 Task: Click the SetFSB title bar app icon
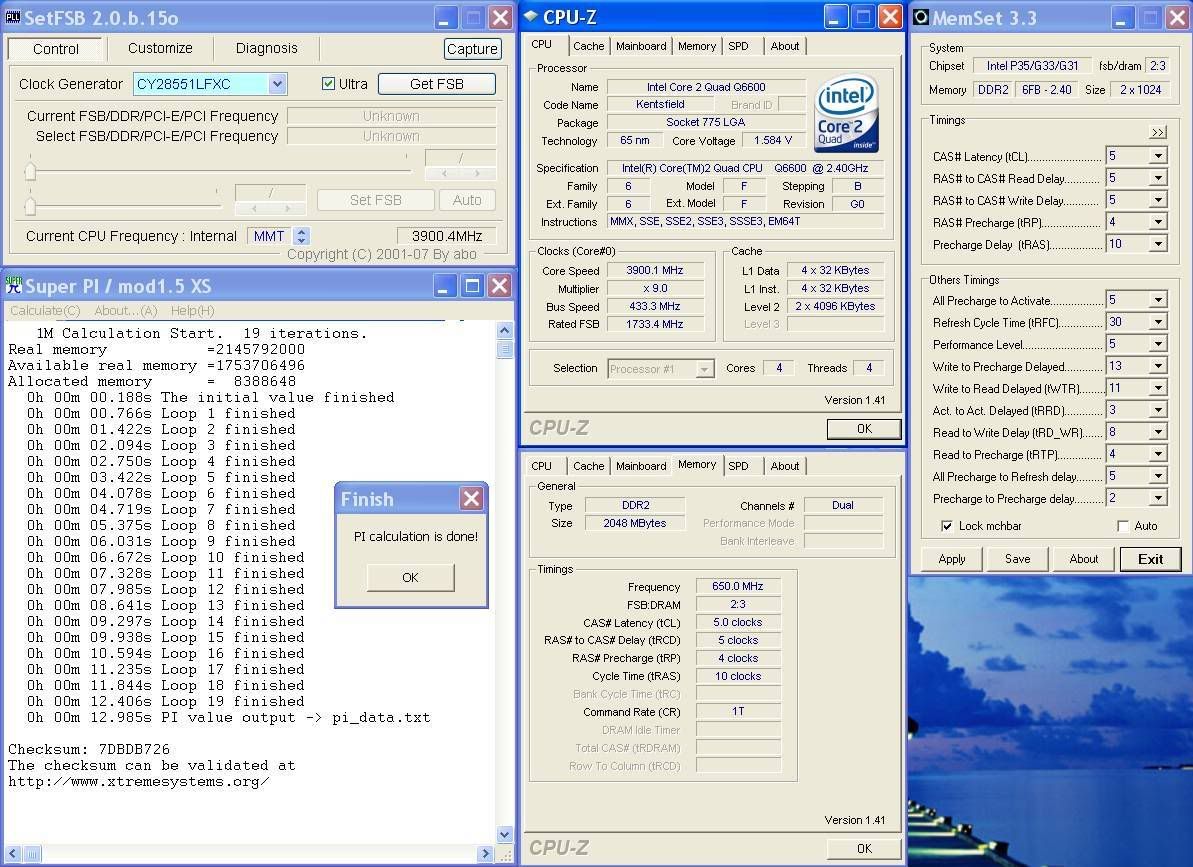pos(13,17)
